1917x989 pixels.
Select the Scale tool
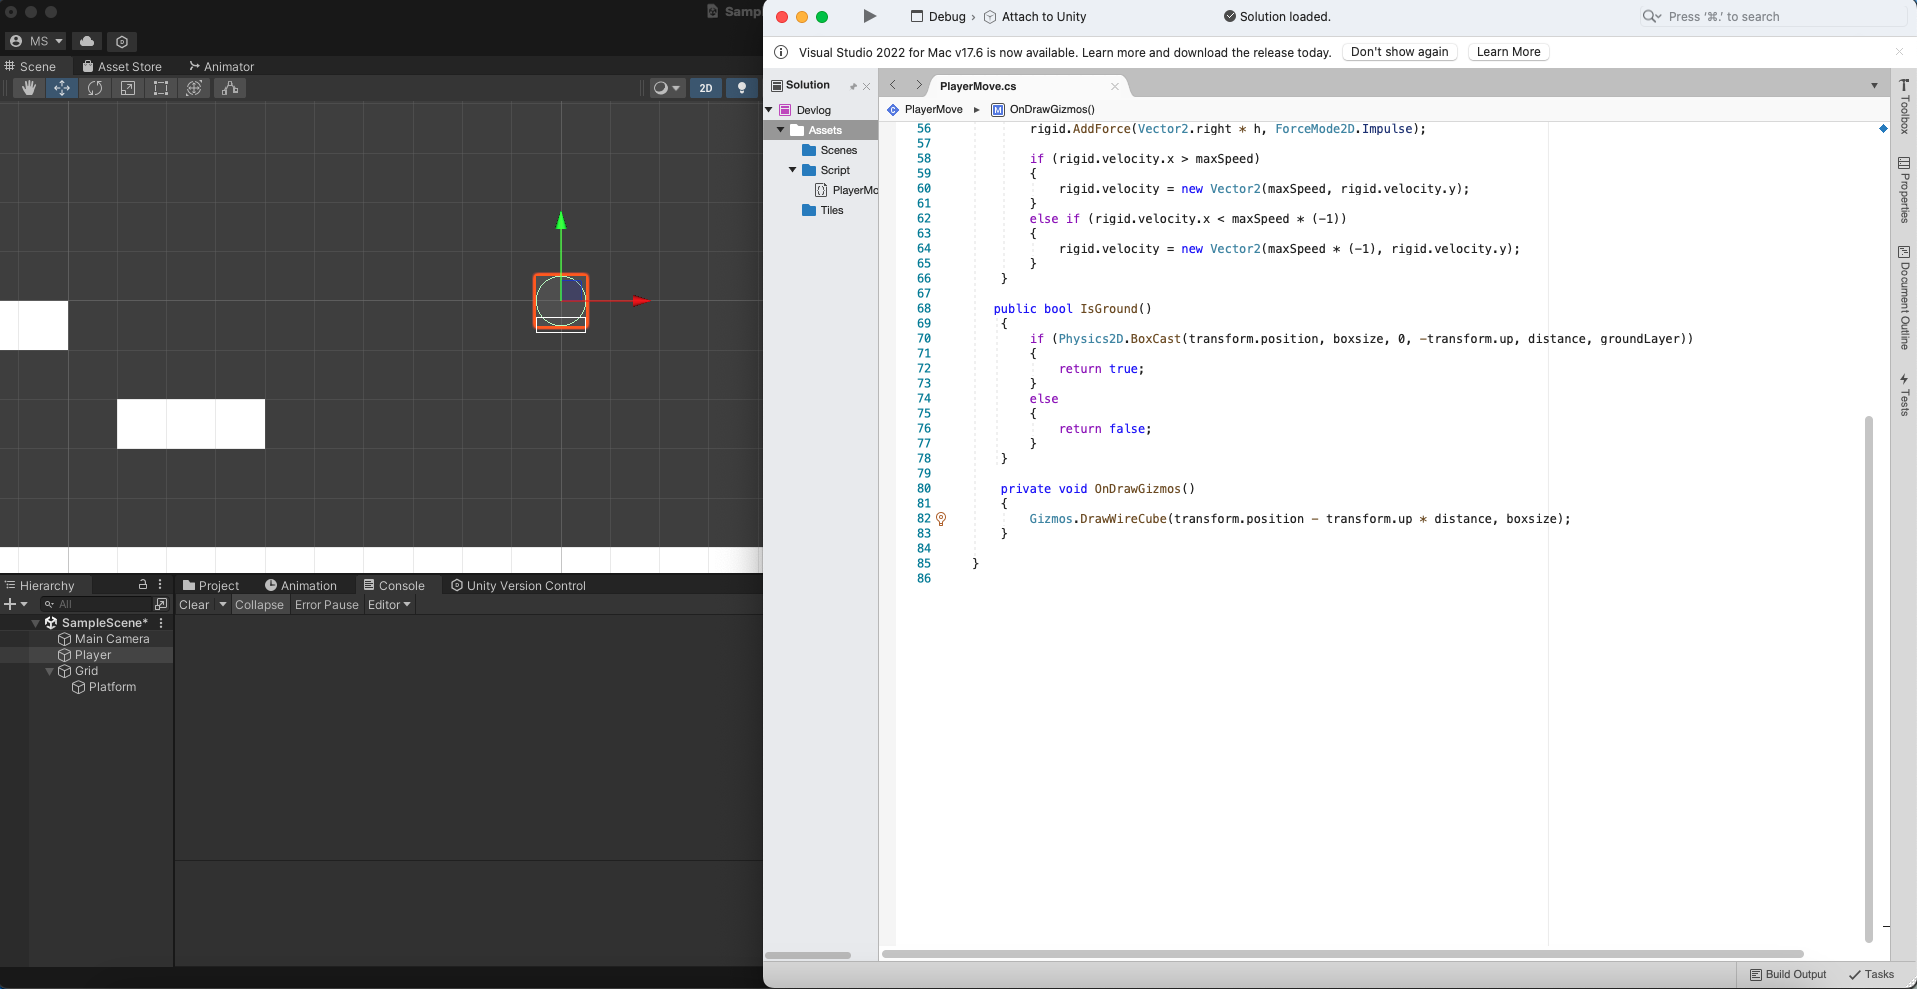point(128,88)
